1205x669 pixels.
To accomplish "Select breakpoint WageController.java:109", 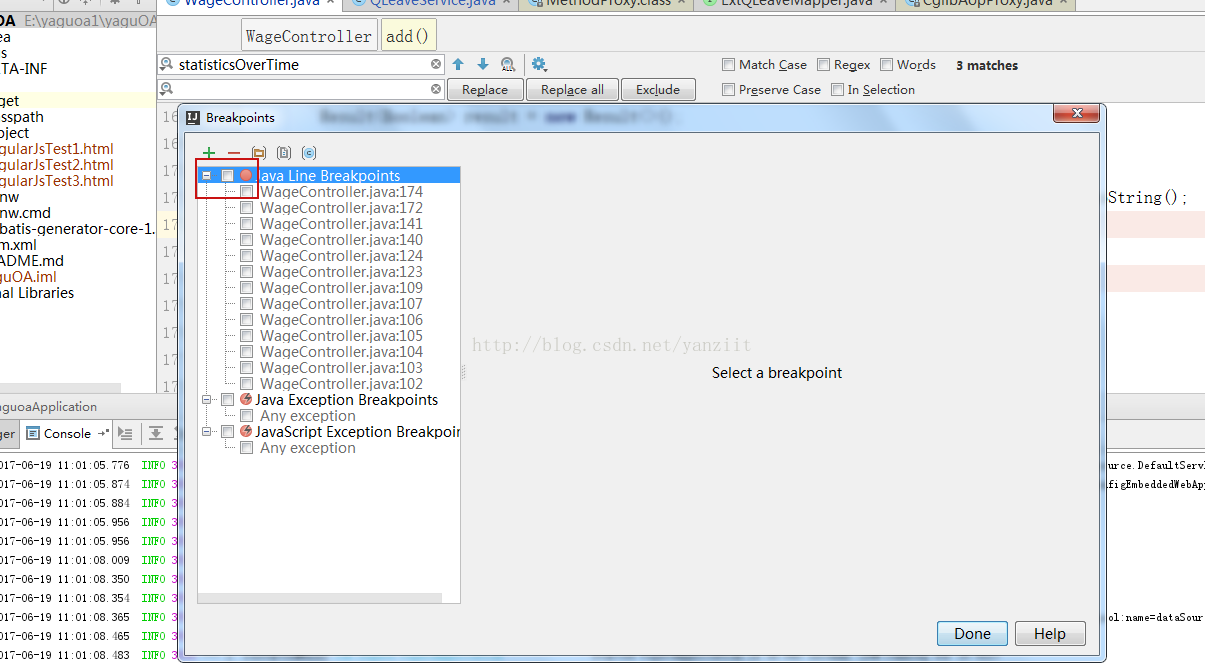I will (341, 288).
